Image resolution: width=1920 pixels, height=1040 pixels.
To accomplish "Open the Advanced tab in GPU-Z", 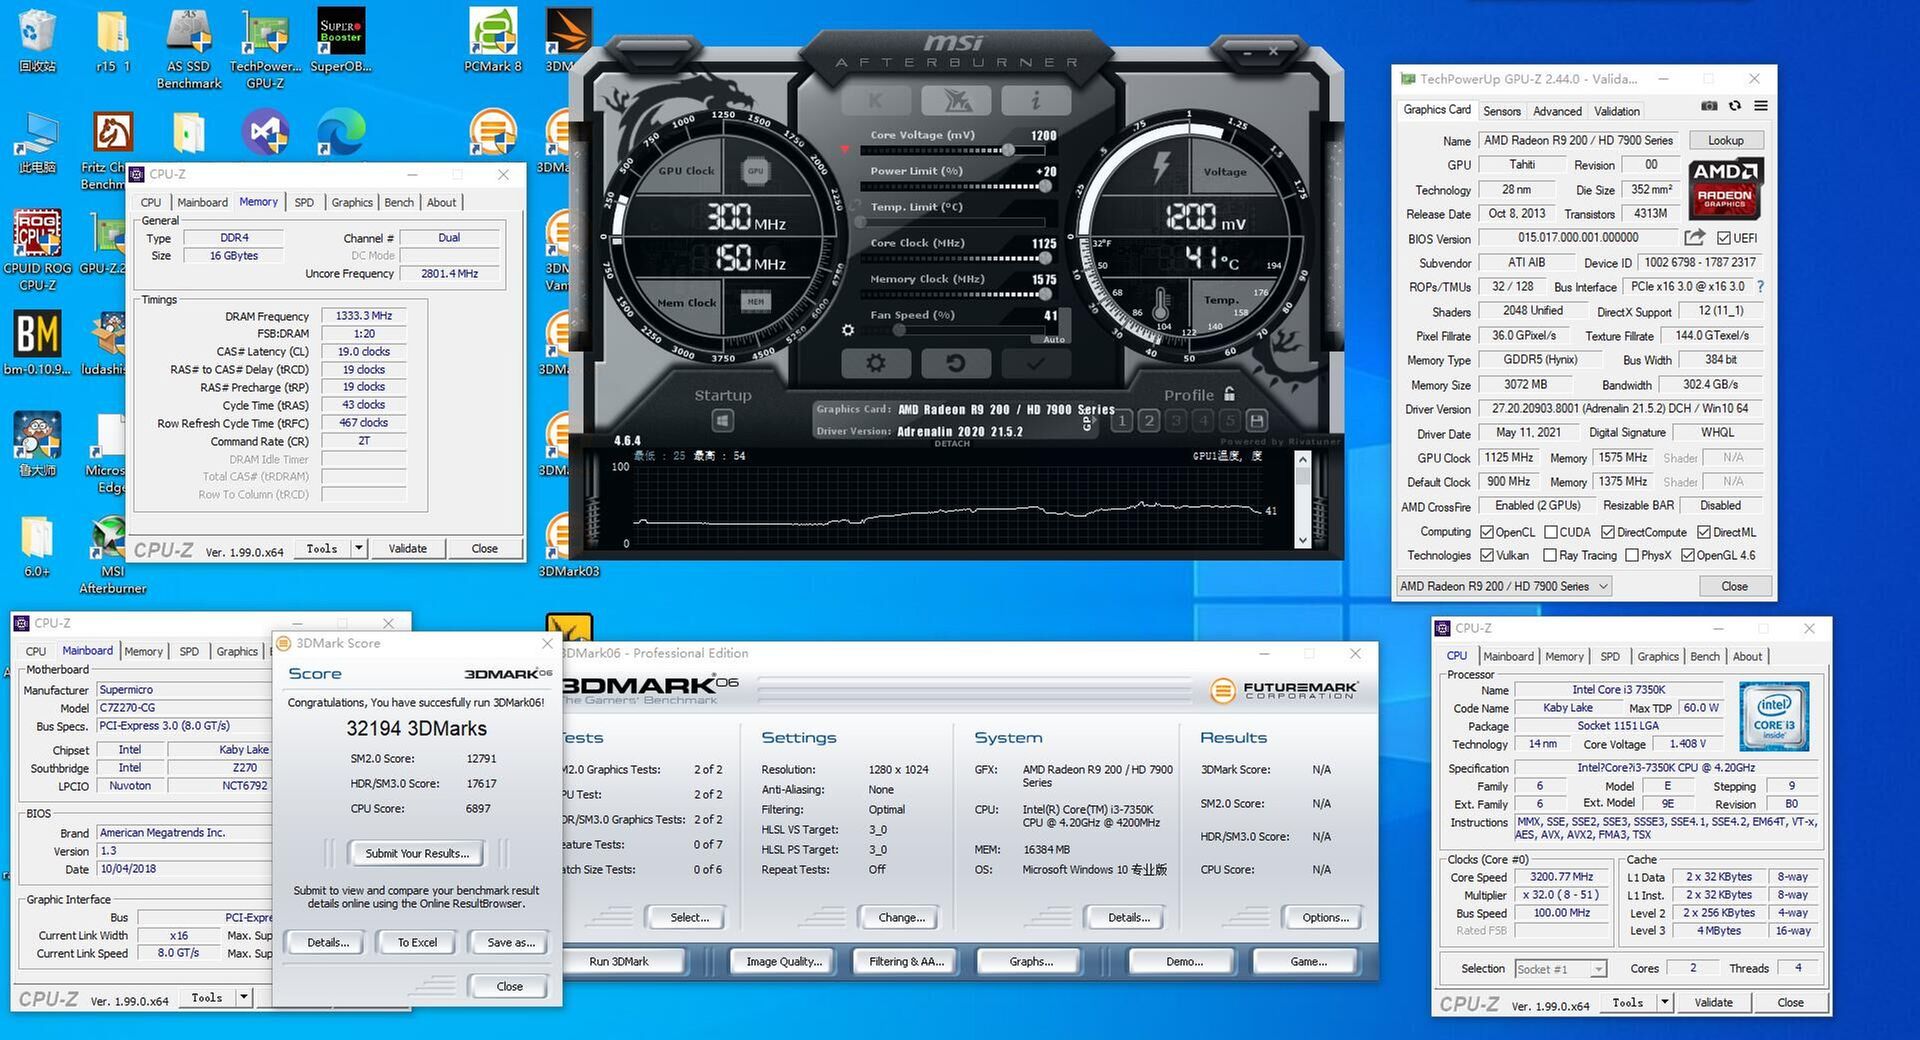I will point(1557,111).
